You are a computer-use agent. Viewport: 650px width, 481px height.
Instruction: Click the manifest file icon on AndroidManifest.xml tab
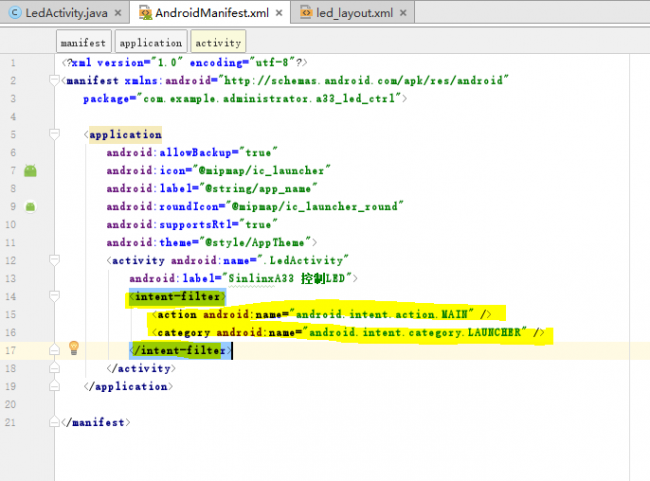(145, 13)
